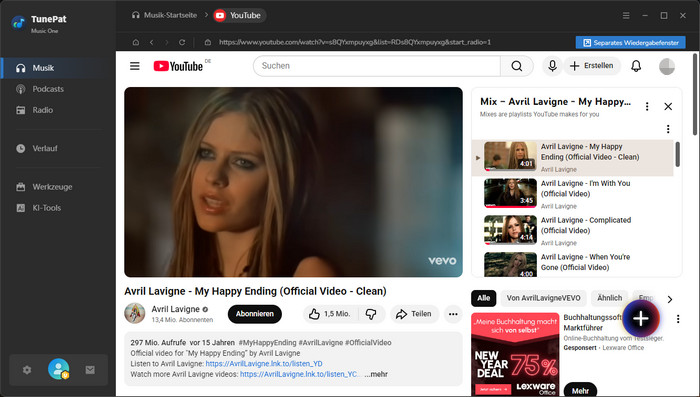Click the playlist panel scrollbar
700x397 pixels.
[677, 155]
